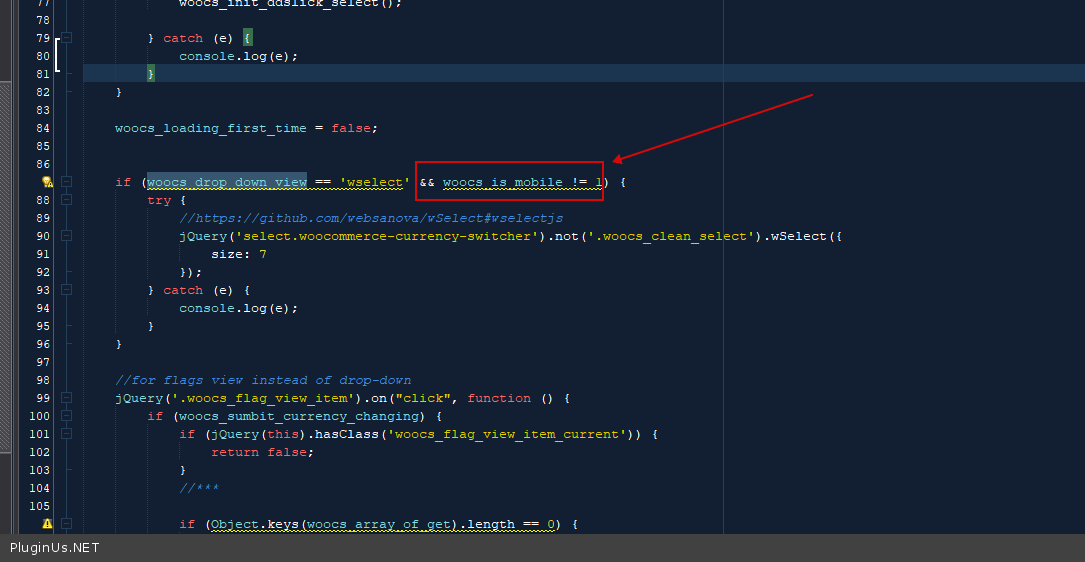Screen dimensions: 1085x562
Task: Collapse the if block starting at line 87
Action: (x=66, y=182)
